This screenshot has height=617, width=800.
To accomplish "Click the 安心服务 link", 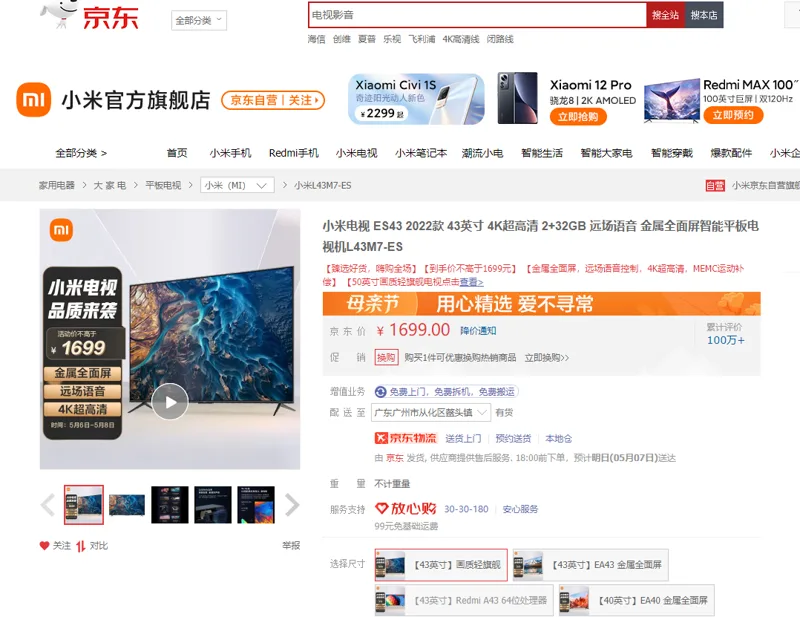I will [x=520, y=509].
